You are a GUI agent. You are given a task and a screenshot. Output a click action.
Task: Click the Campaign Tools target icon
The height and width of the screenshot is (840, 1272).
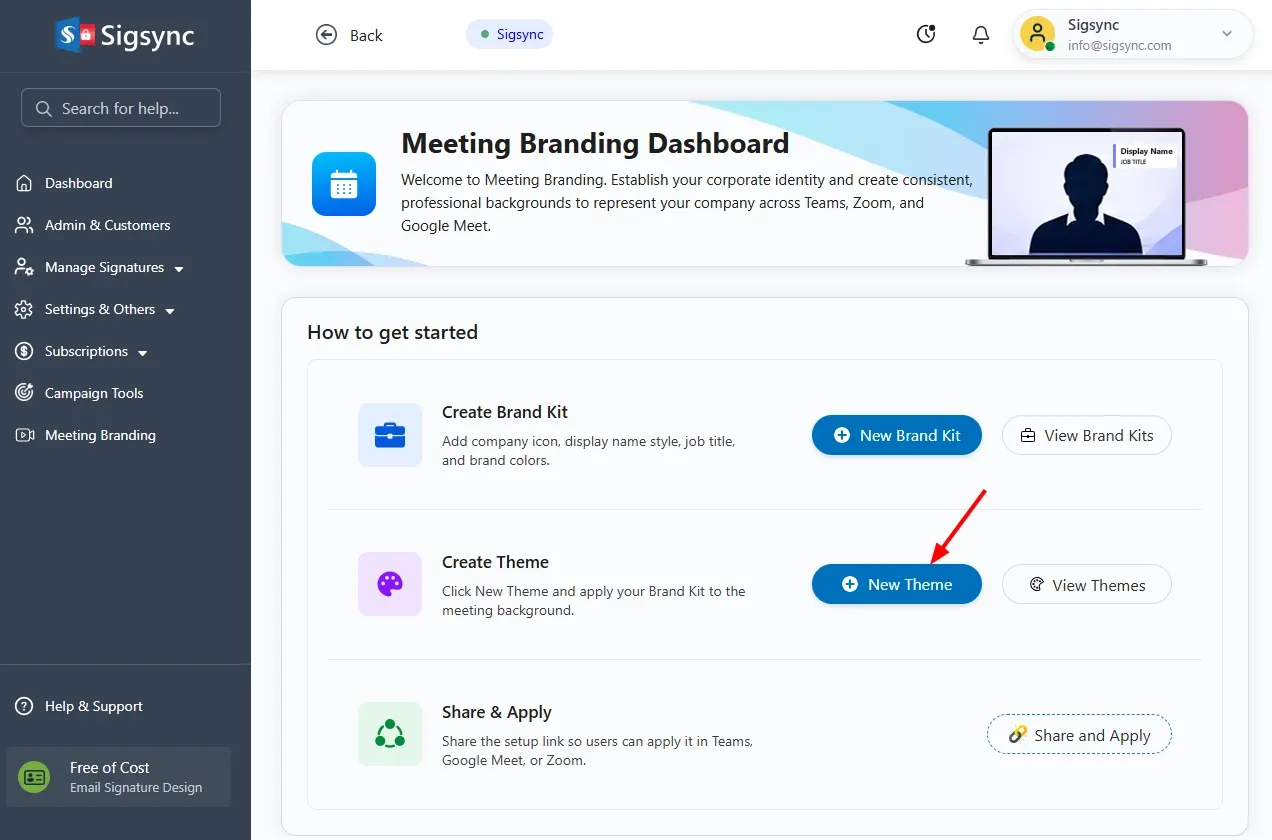24,393
